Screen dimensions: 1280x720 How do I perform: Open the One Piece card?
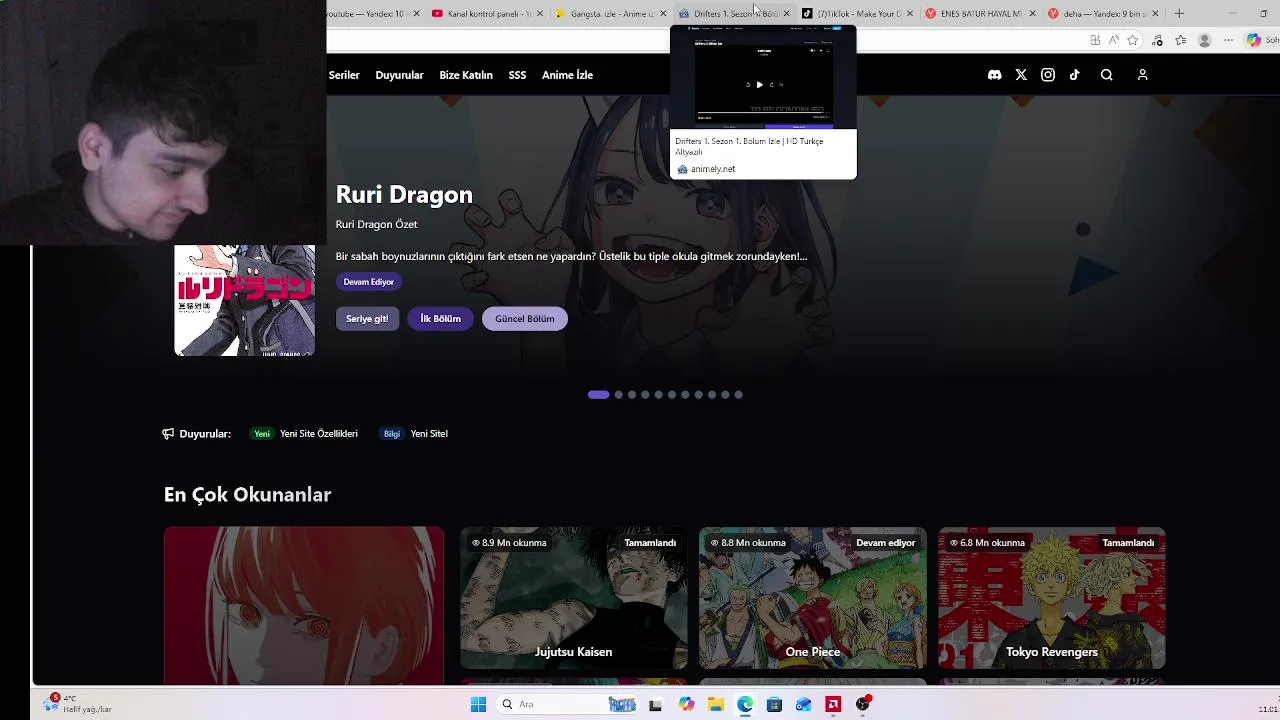[812, 598]
